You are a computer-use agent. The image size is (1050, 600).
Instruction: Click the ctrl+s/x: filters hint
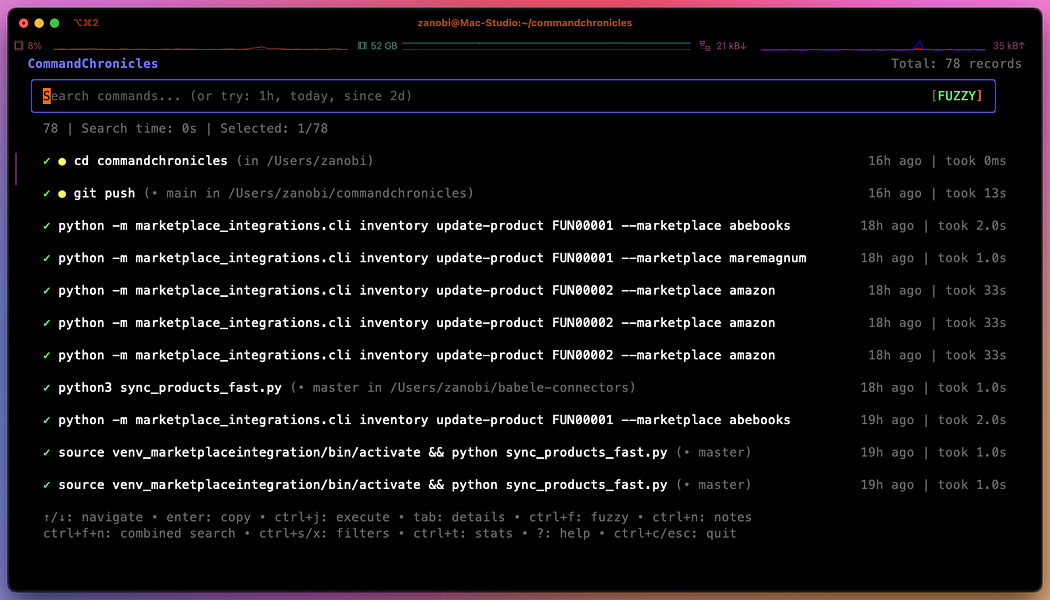tap(324, 534)
